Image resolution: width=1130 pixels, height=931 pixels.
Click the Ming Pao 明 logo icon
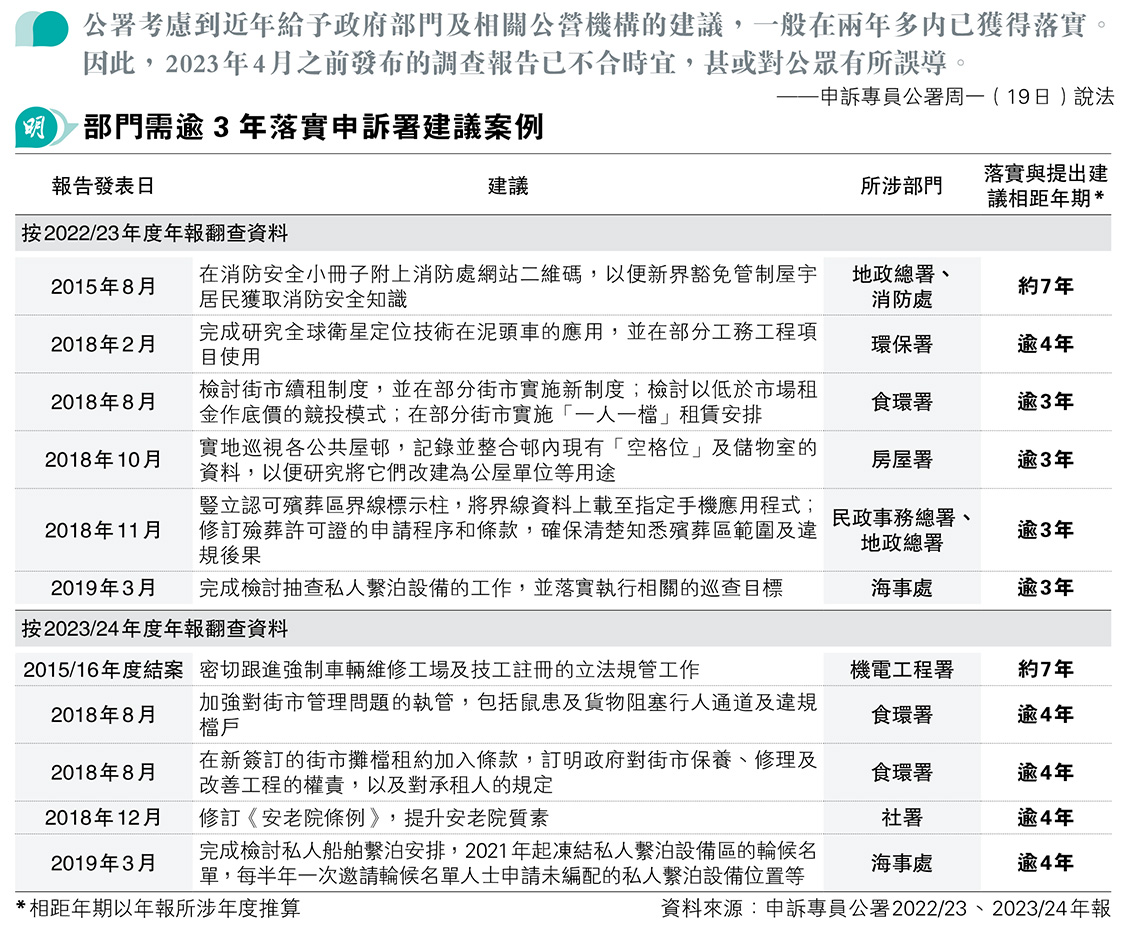[40, 128]
